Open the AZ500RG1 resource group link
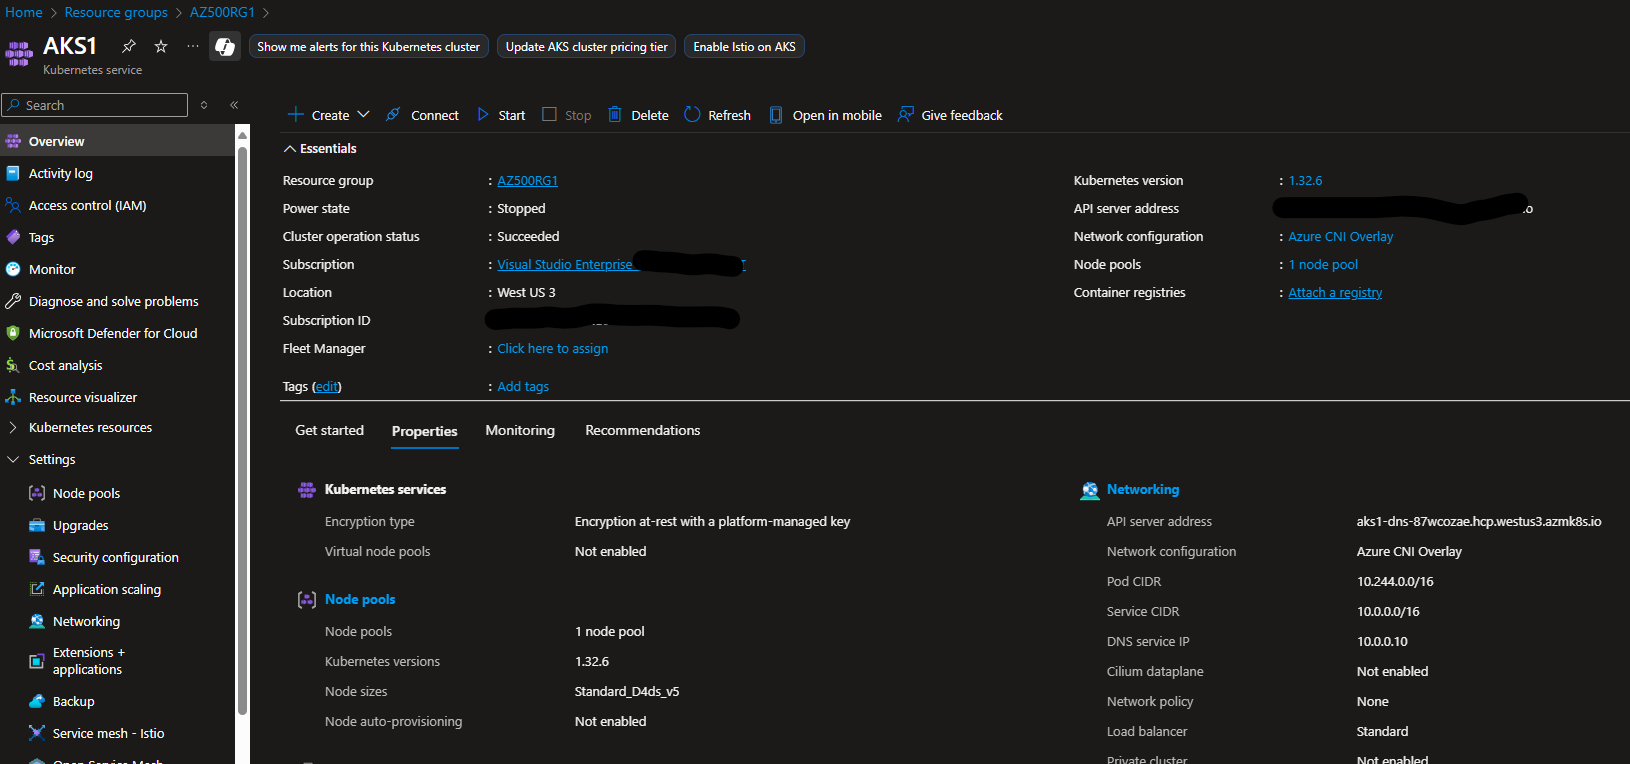Image resolution: width=1630 pixels, height=764 pixels. 527,181
